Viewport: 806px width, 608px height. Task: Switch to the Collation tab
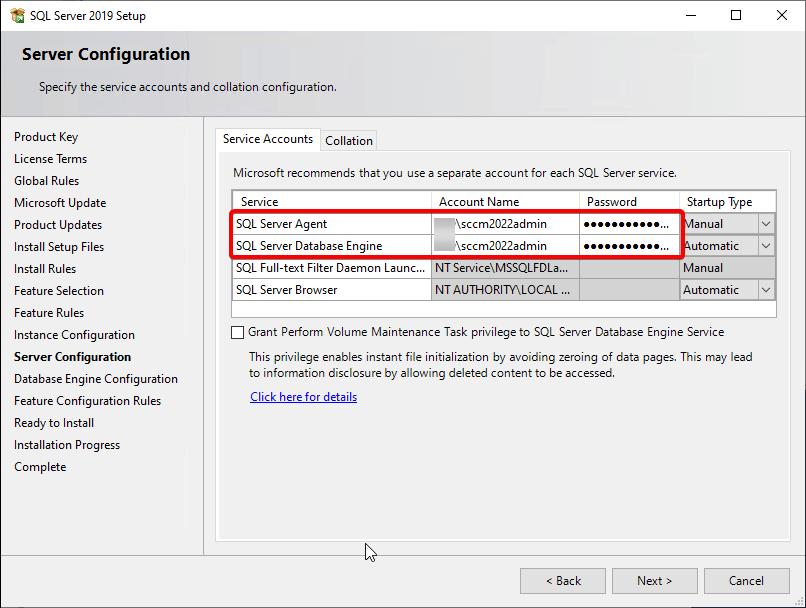[349, 141]
